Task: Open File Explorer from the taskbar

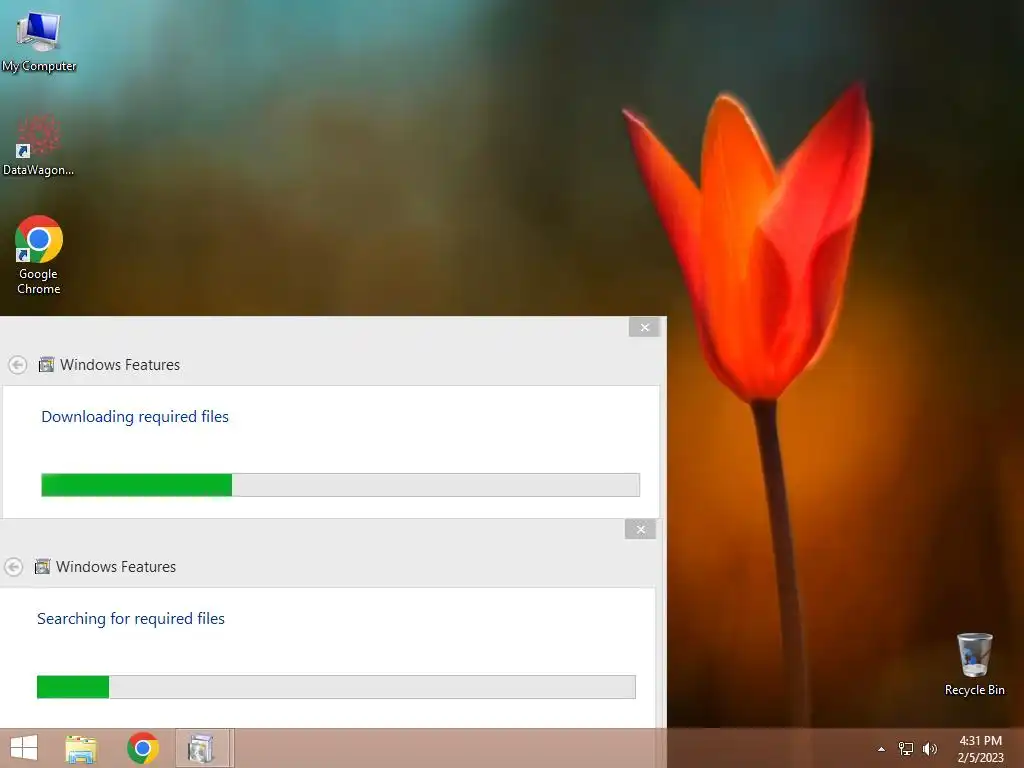Action: coord(81,748)
